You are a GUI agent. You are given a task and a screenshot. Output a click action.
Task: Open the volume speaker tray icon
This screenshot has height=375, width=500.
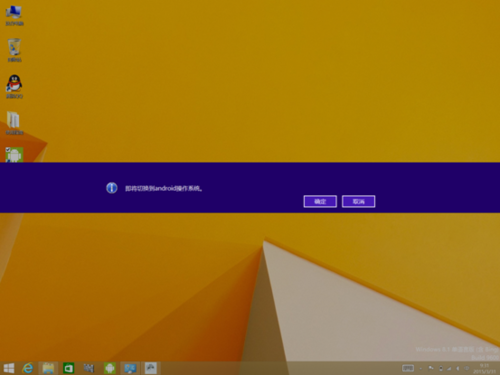458,368
